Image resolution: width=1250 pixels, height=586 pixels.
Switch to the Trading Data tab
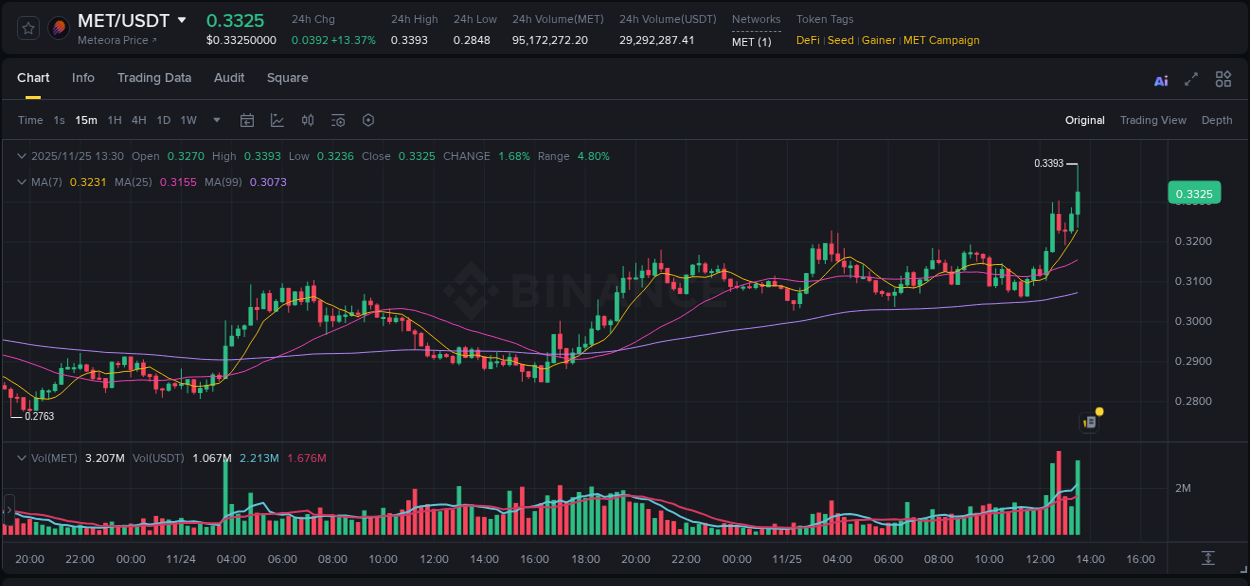click(x=154, y=78)
